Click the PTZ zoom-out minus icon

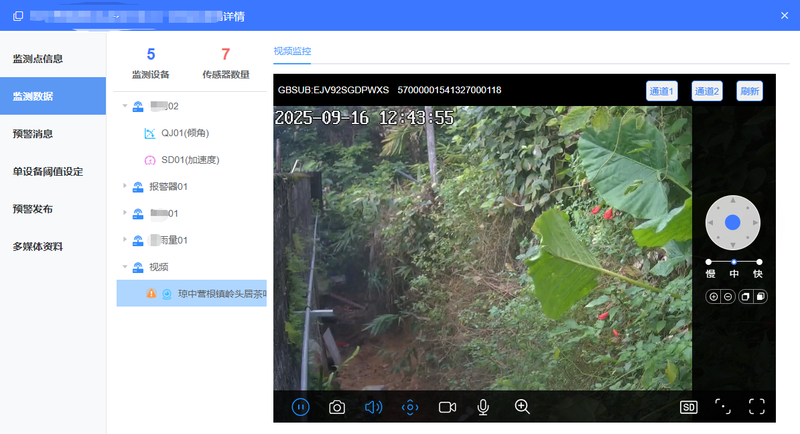coord(726,297)
